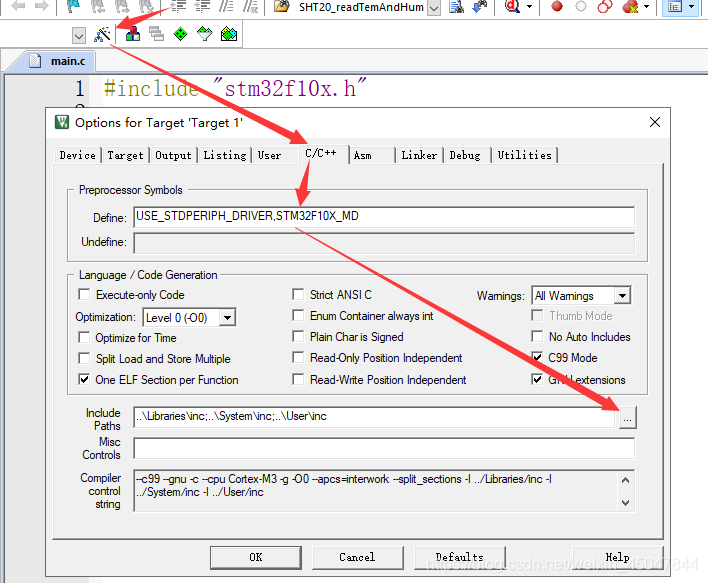
Task: Open dropdown arrow beside window layout icon
Action: [691, 6]
